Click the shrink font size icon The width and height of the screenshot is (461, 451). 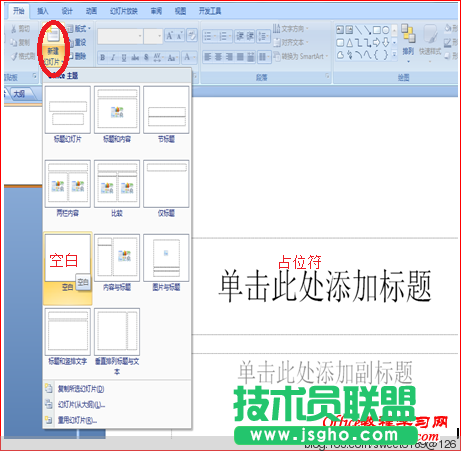(179, 36)
